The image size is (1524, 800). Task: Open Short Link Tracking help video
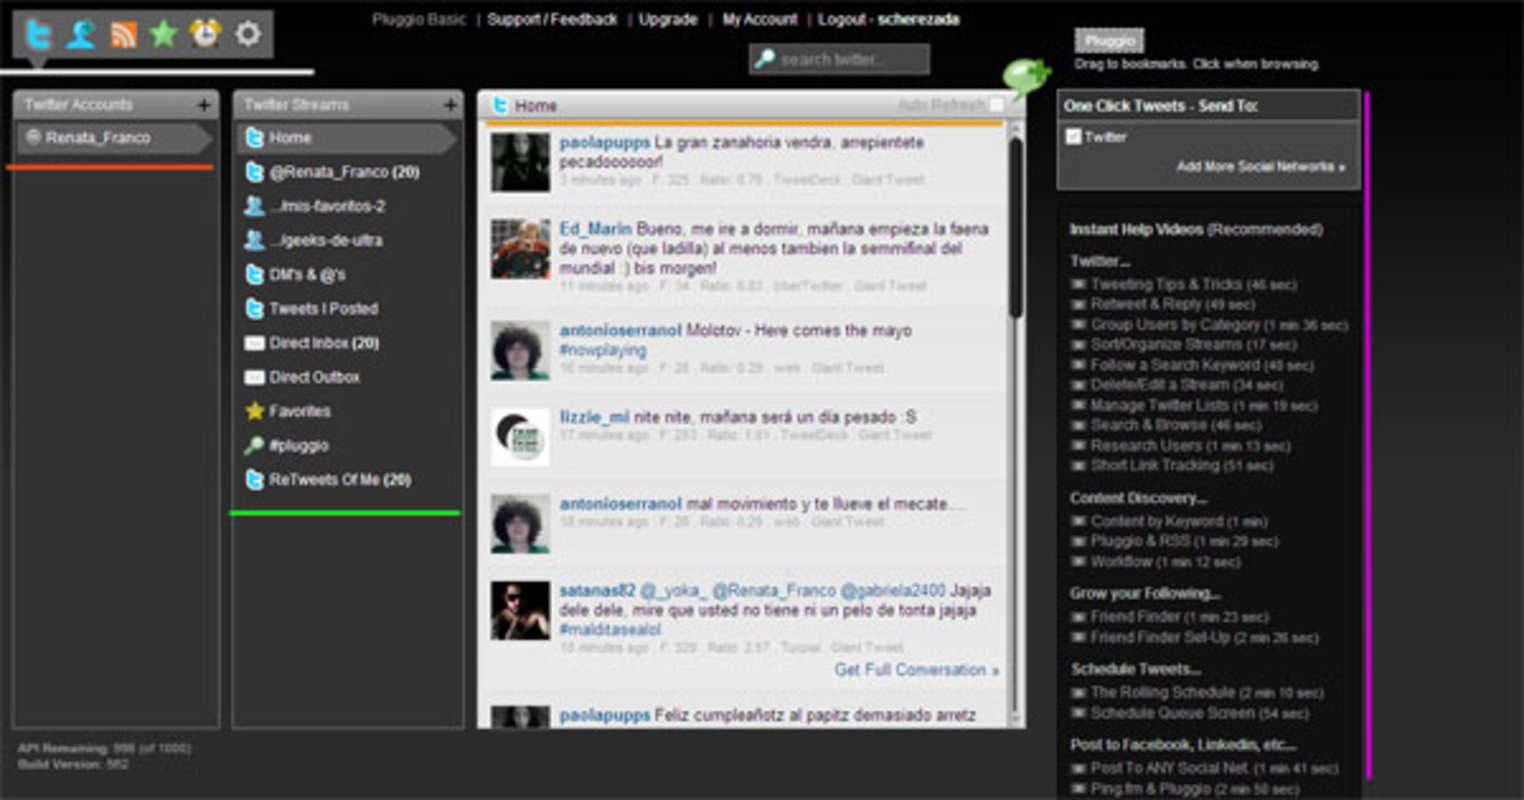tap(1182, 465)
